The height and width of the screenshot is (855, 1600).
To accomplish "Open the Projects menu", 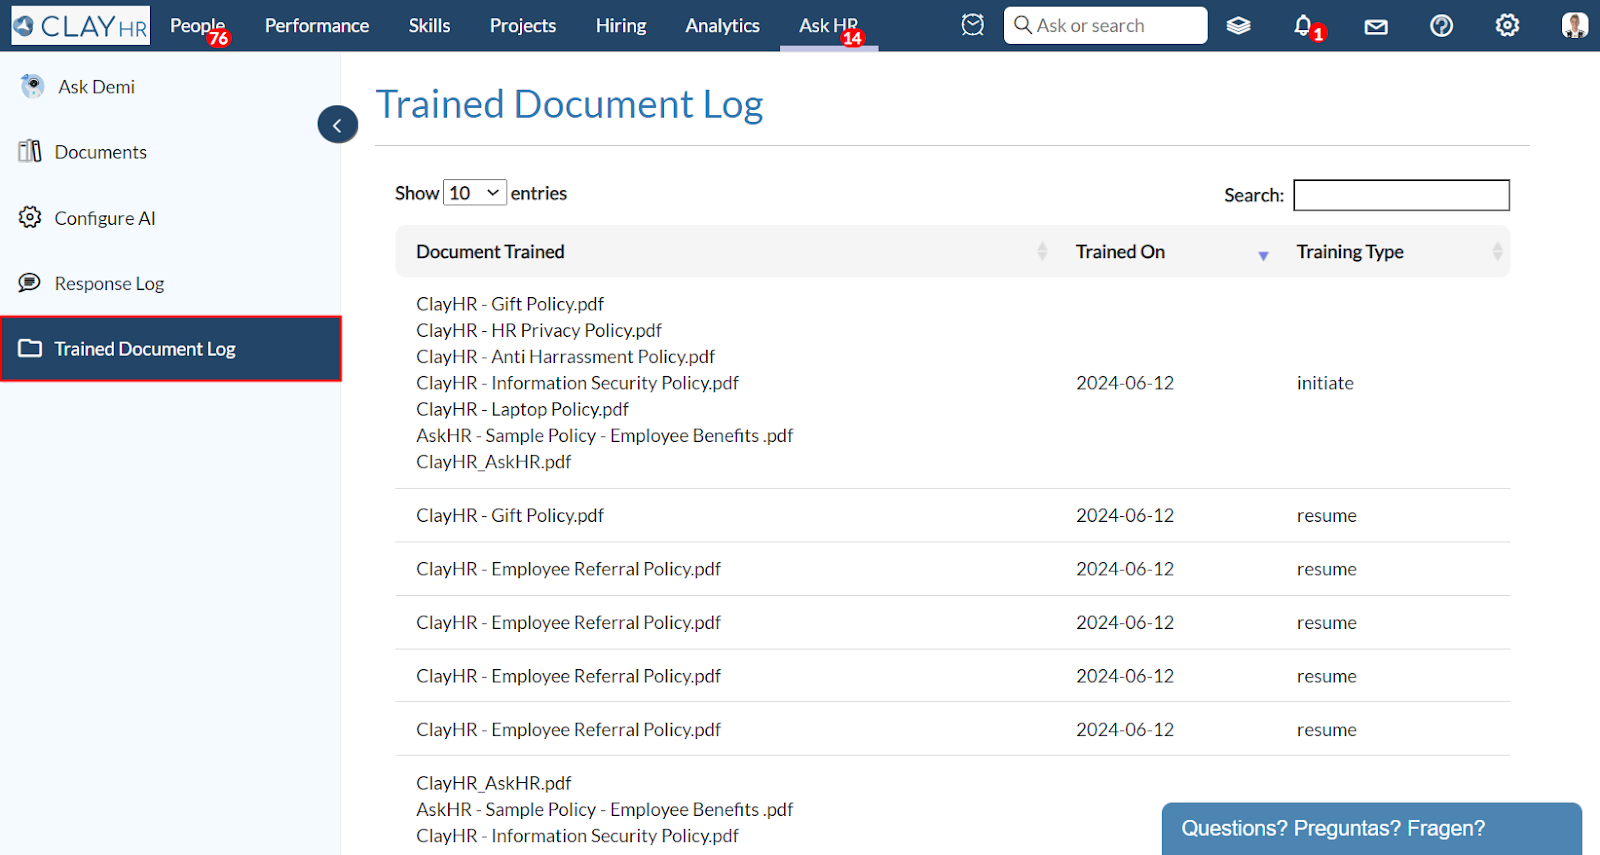I will click(523, 25).
